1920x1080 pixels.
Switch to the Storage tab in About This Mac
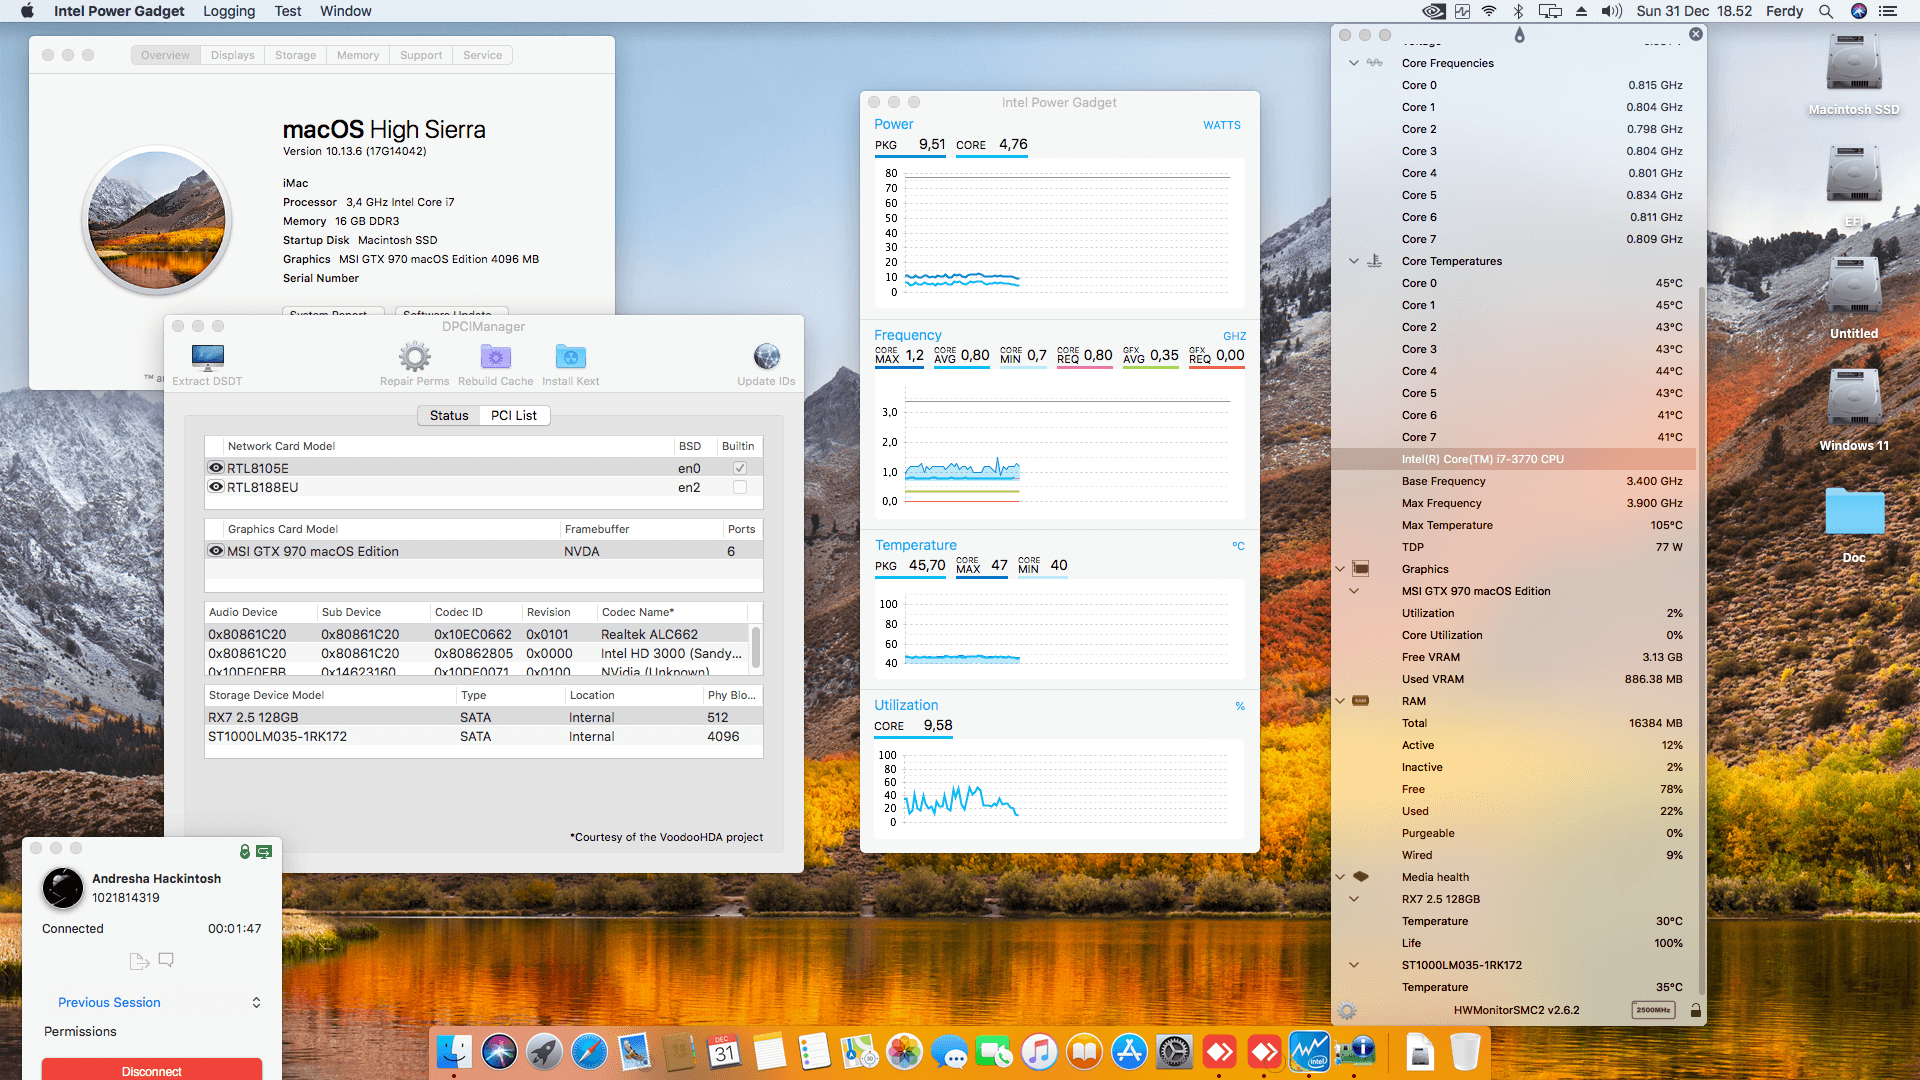(x=296, y=55)
